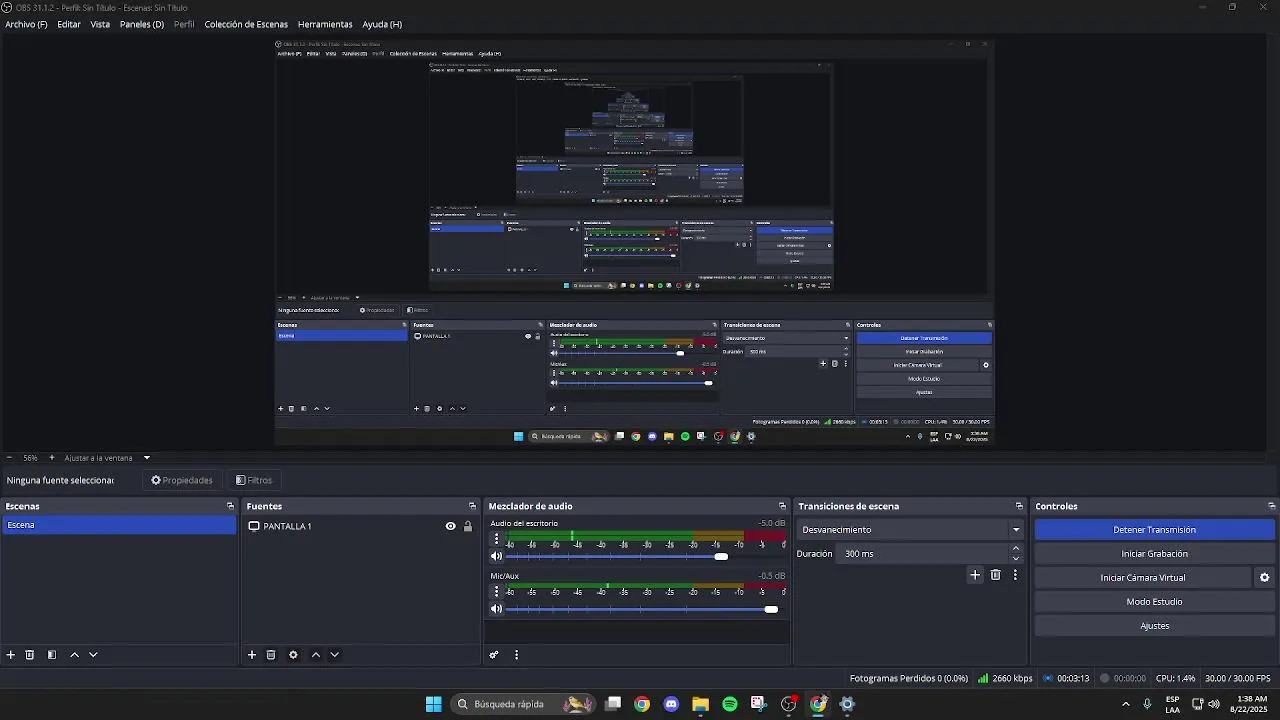Mute Audio del escritorio speaker
This screenshot has width=1280, height=720.
click(496, 556)
